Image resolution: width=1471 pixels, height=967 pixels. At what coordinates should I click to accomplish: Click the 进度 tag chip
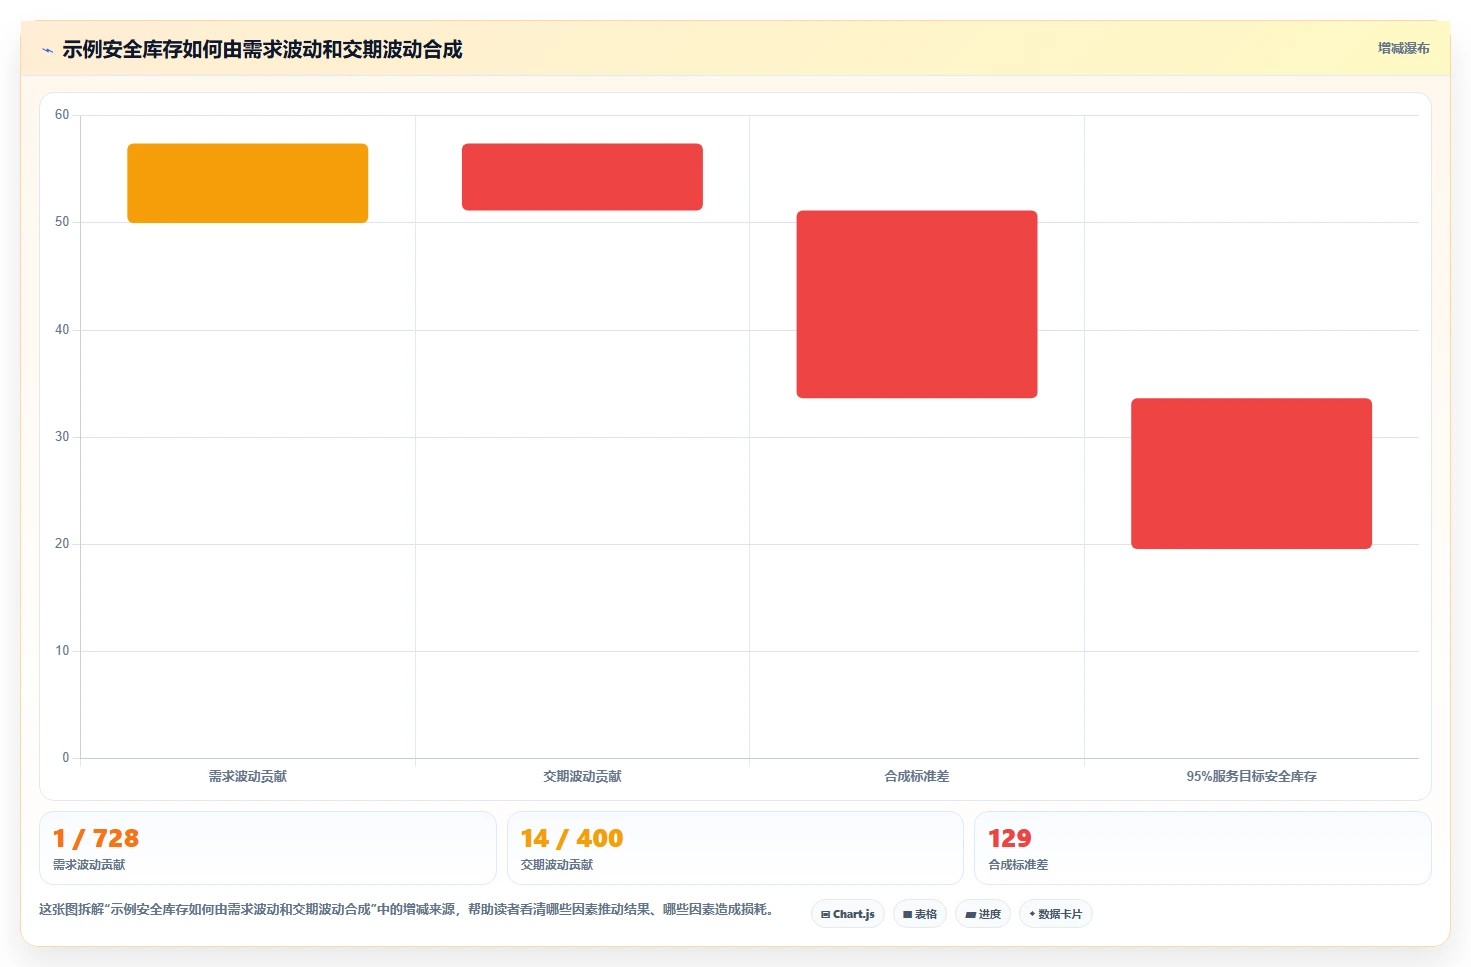coord(983,914)
